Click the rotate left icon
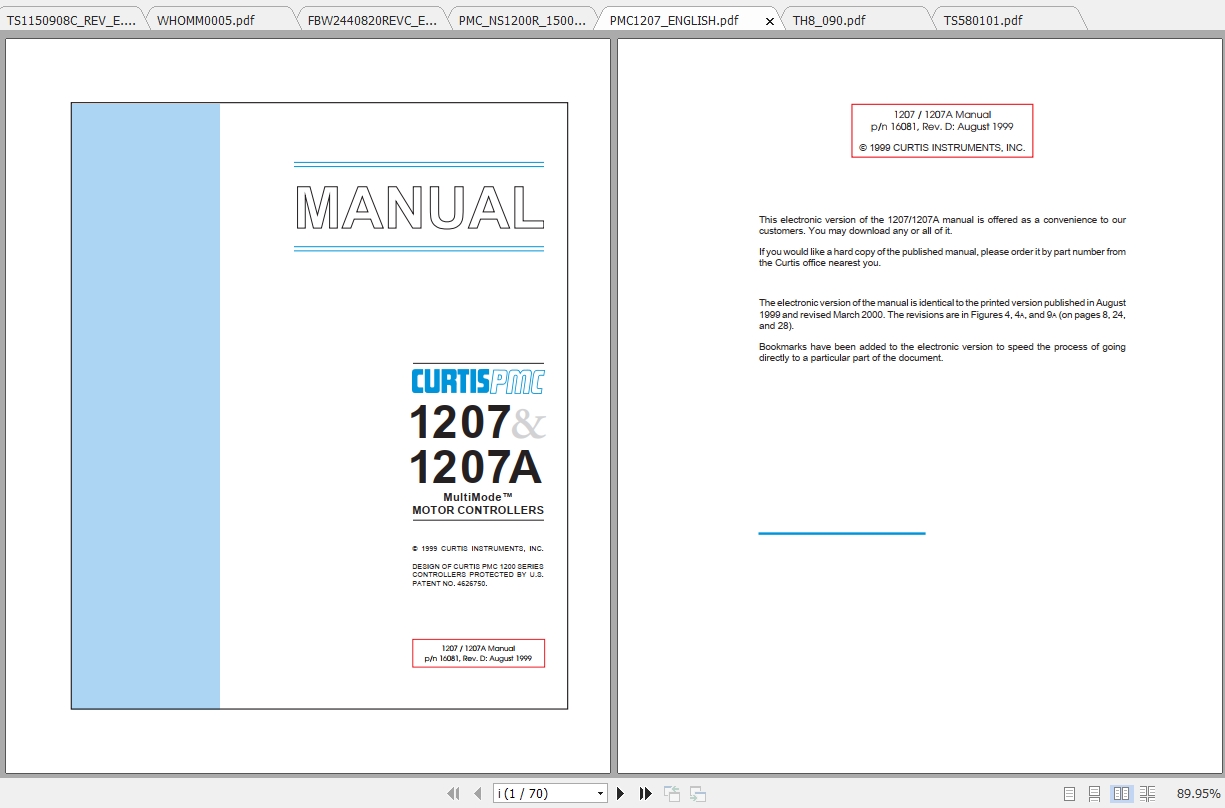The width and height of the screenshot is (1225, 808). [x=672, y=792]
